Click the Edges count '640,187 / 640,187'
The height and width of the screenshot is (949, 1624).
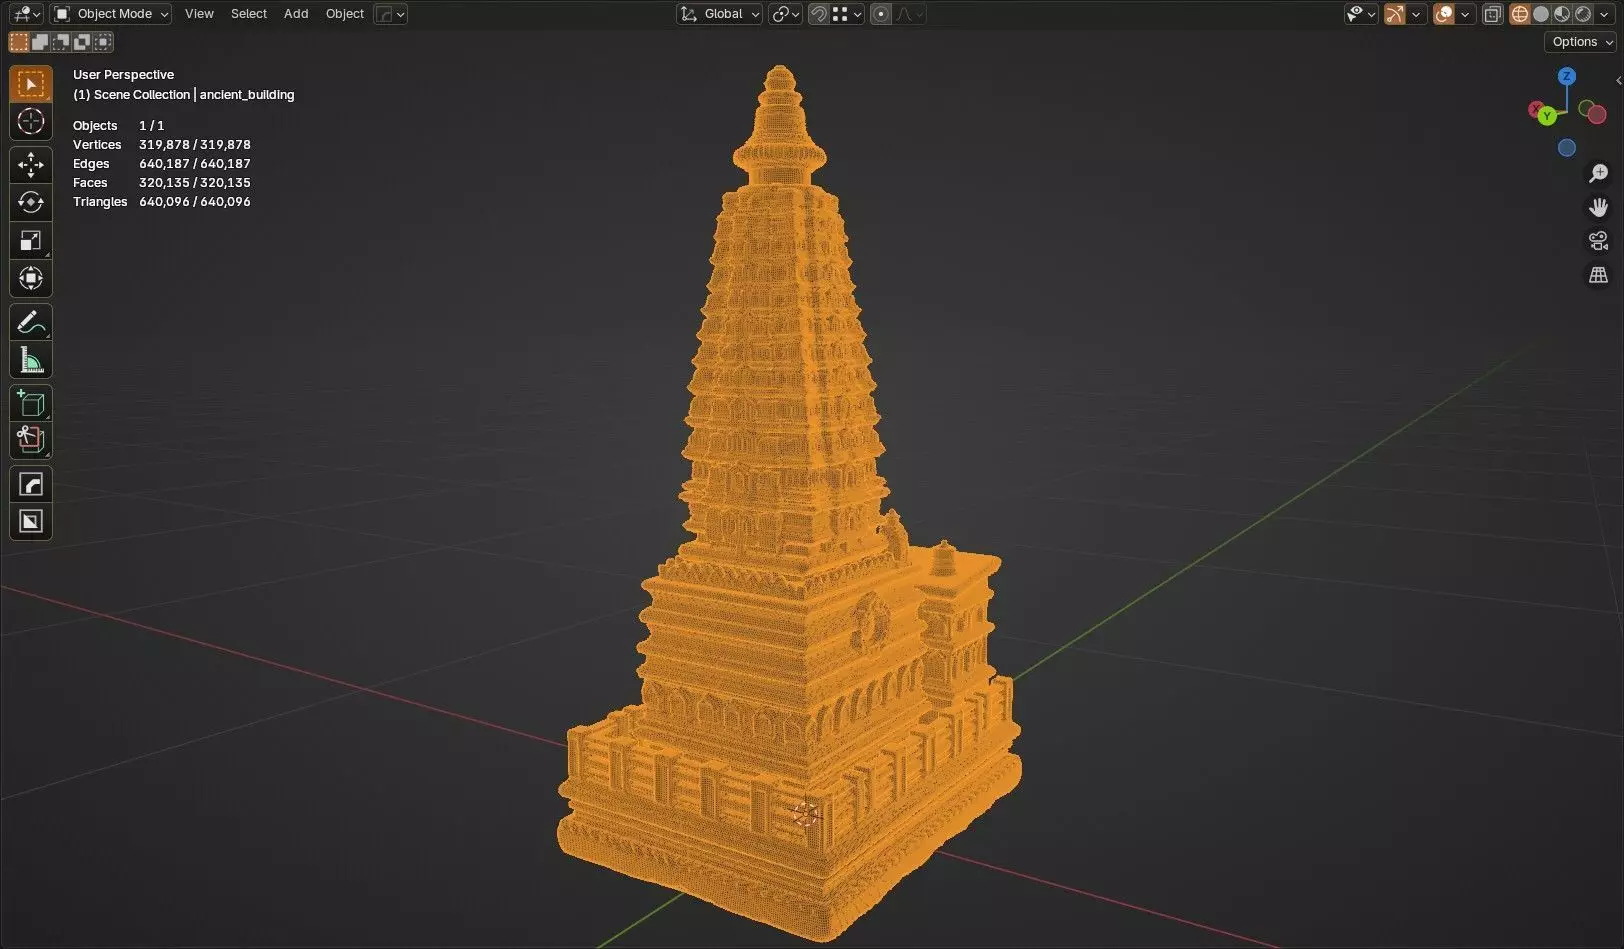[195, 164]
